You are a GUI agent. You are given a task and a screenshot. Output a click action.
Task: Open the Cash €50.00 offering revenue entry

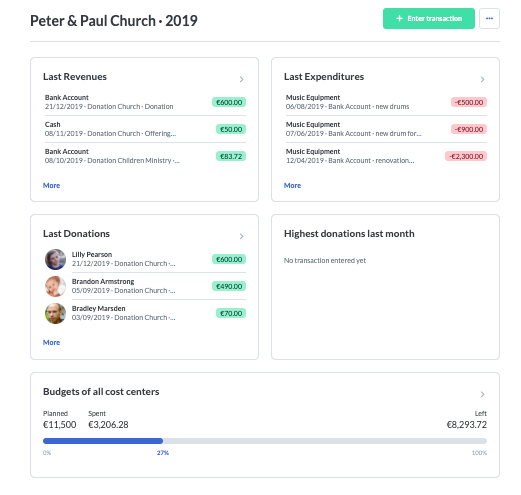145,129
